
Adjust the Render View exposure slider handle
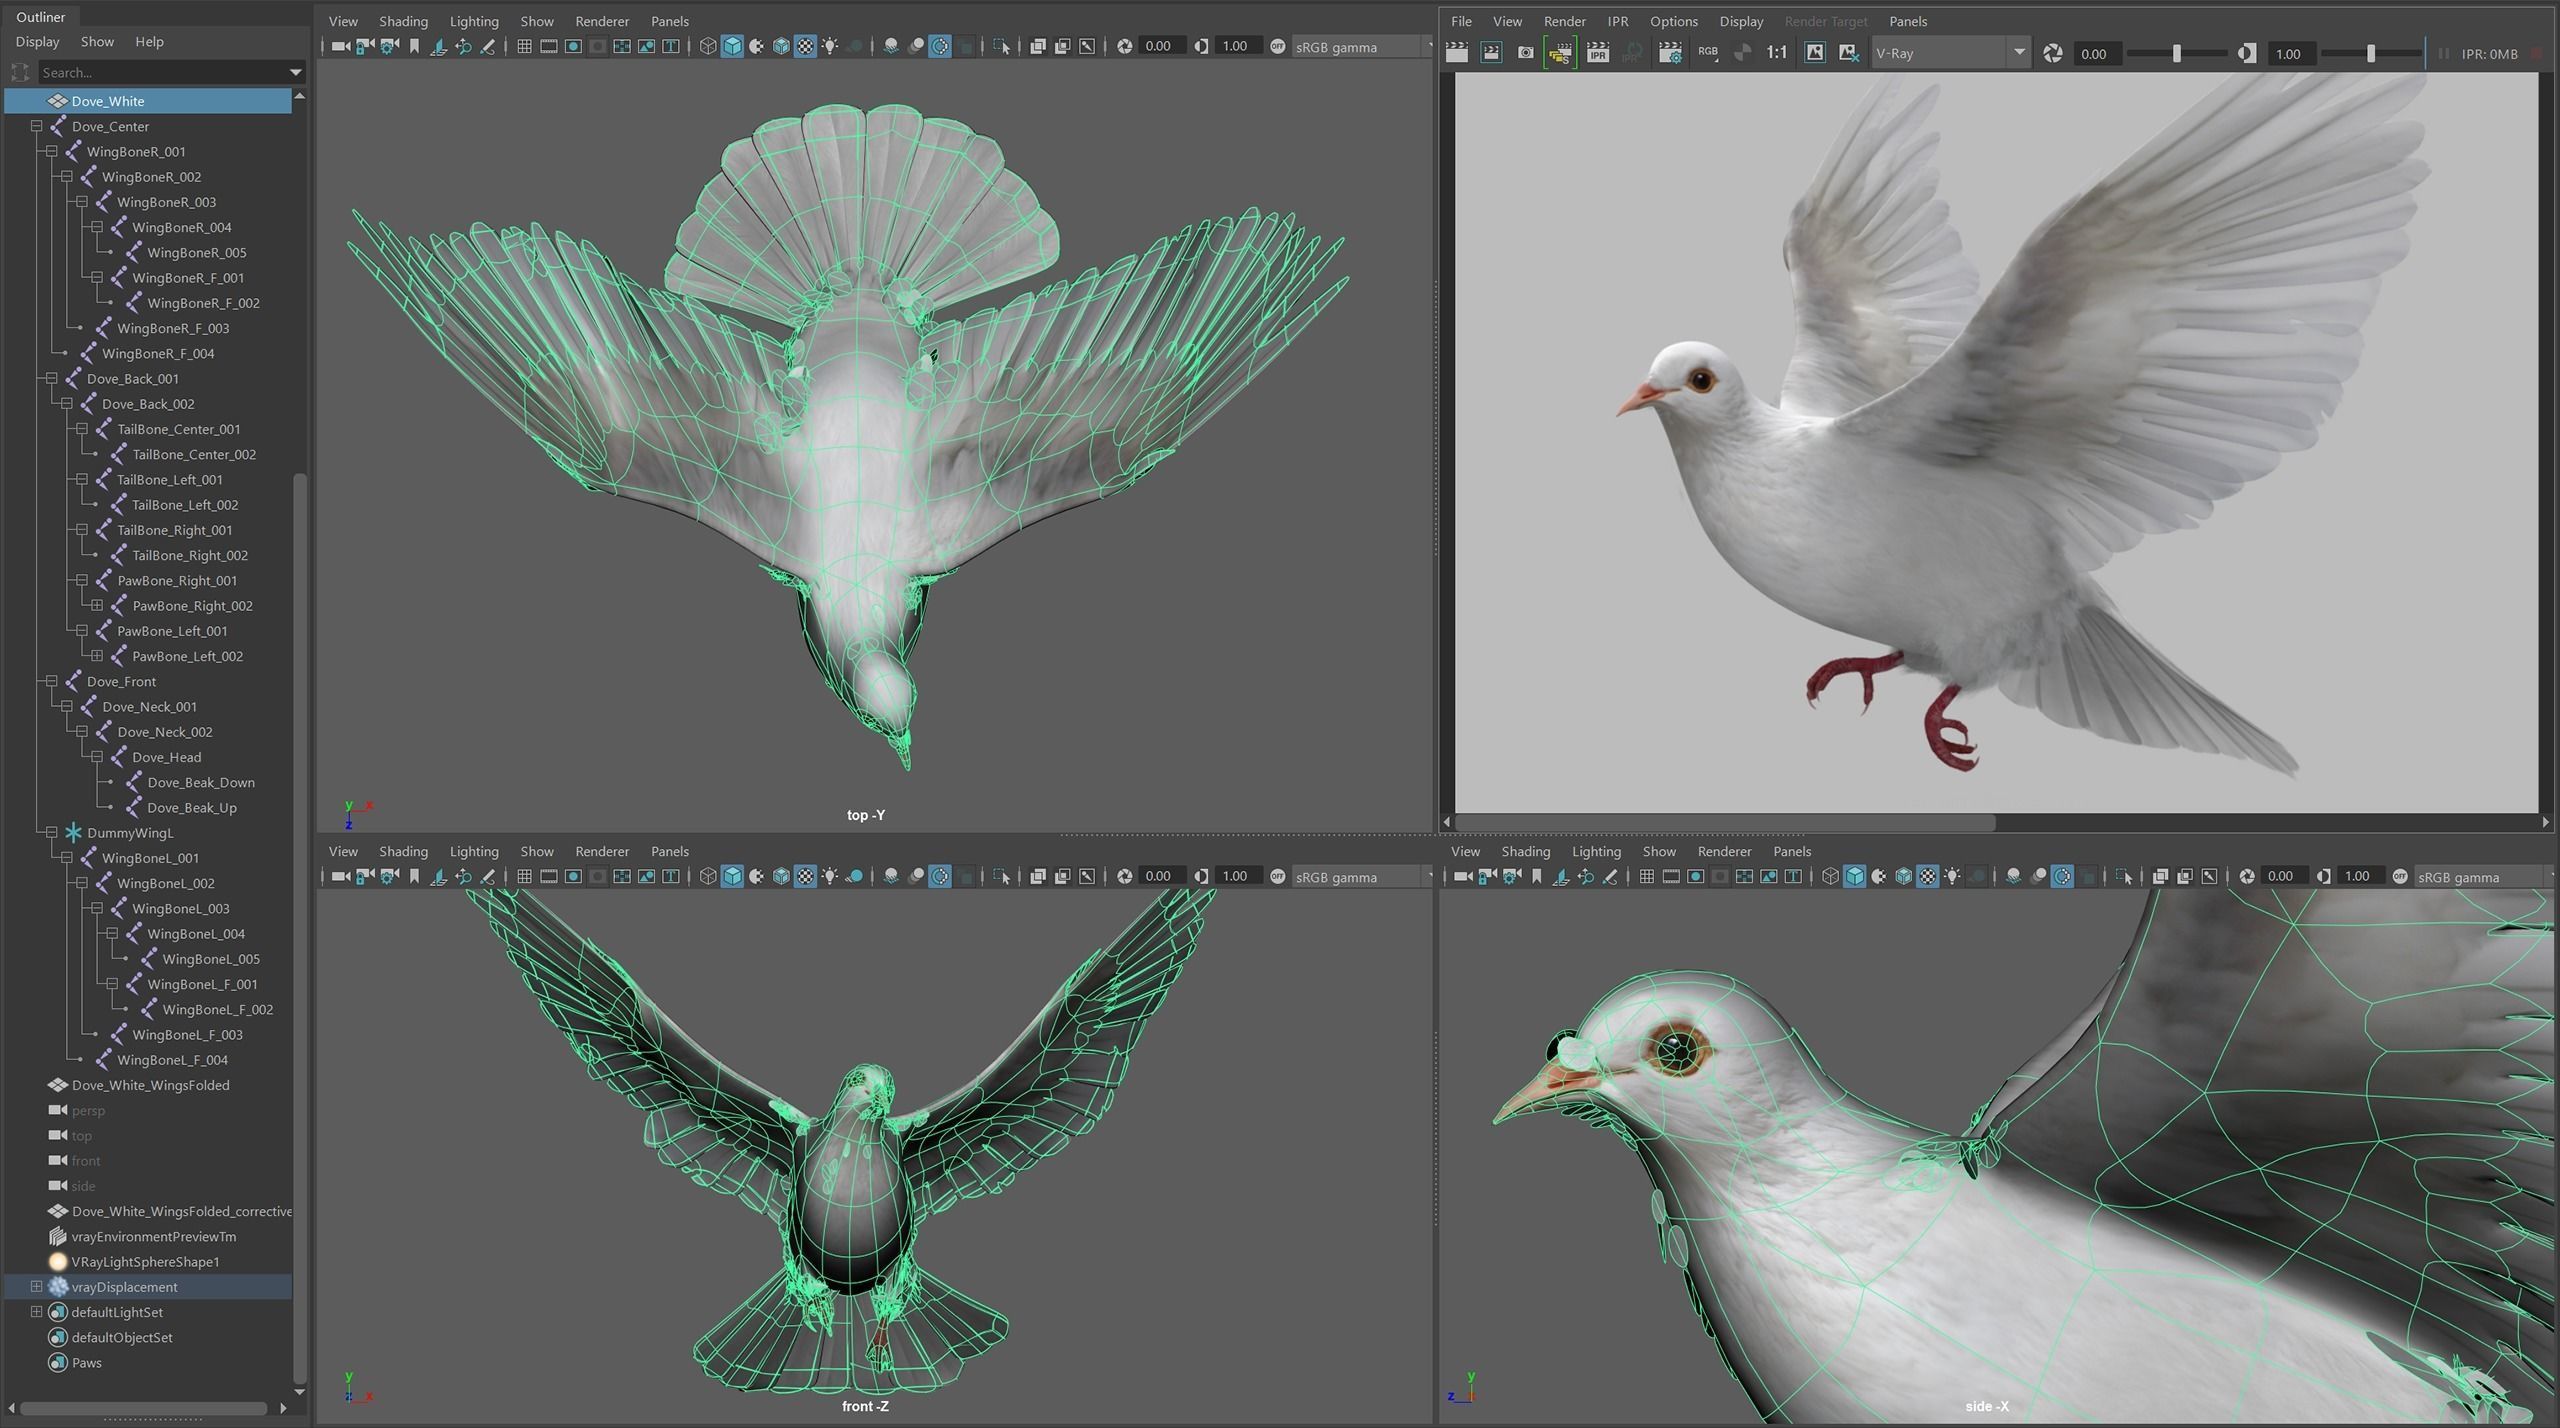[x=2176, y=53]
